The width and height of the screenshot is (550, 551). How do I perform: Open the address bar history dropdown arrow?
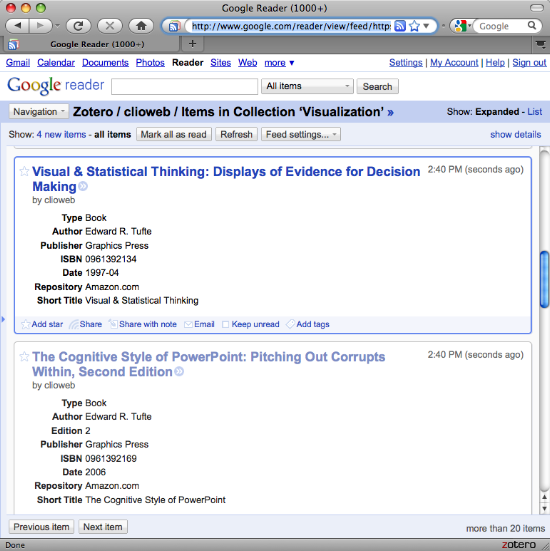(x=426, y=26)
